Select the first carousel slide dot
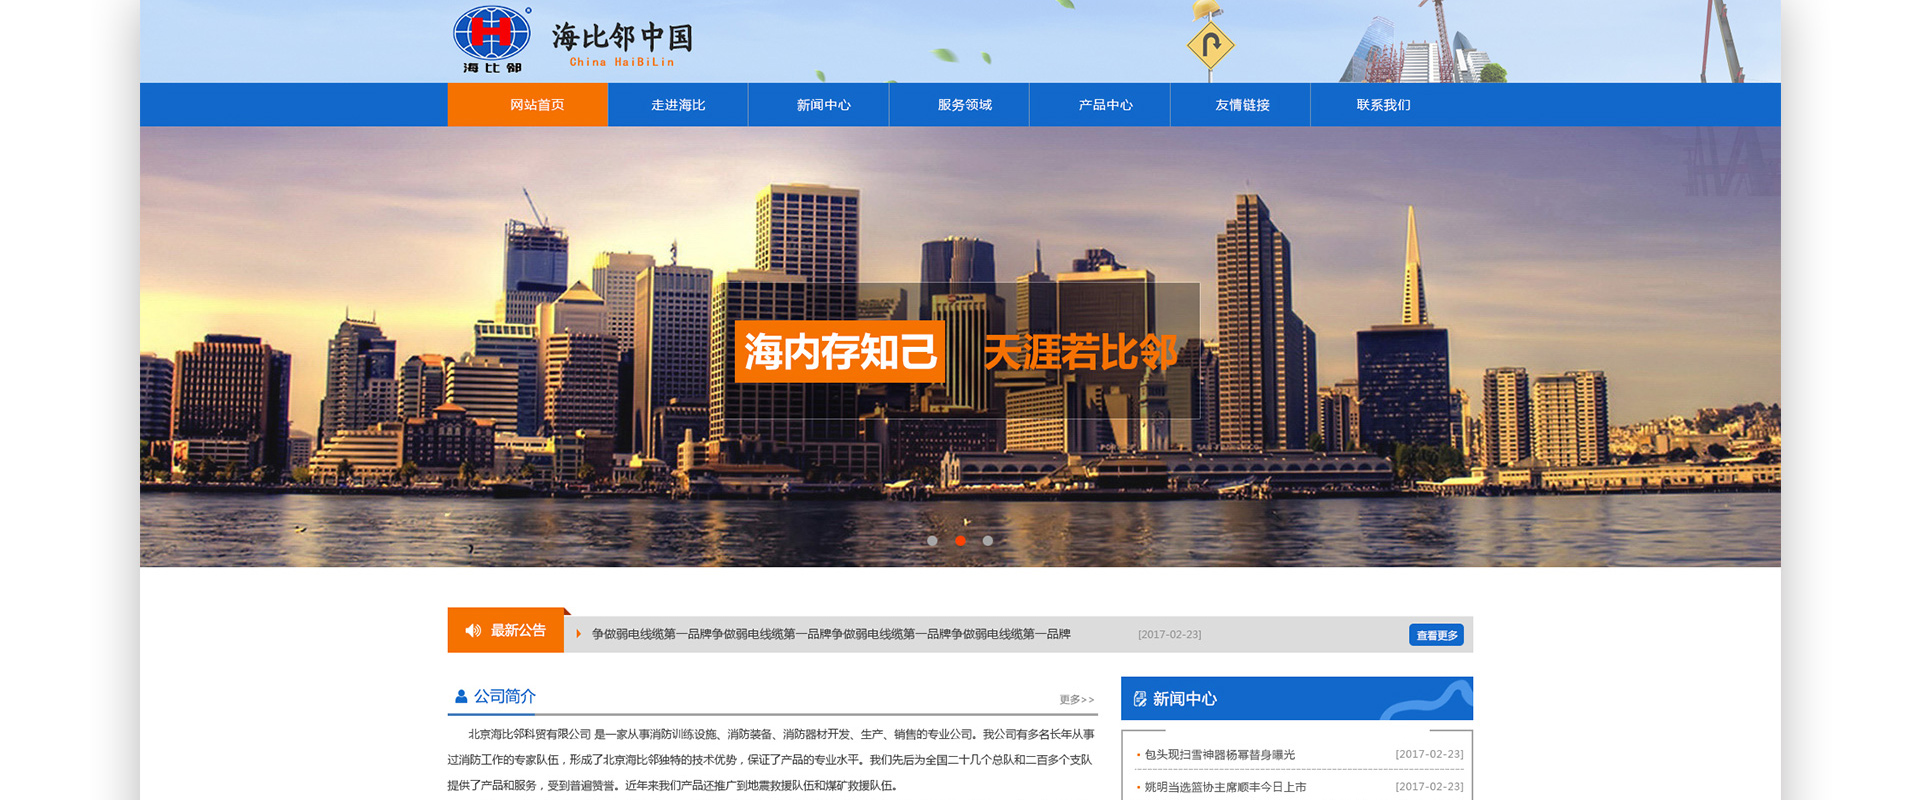 [932, 541]
